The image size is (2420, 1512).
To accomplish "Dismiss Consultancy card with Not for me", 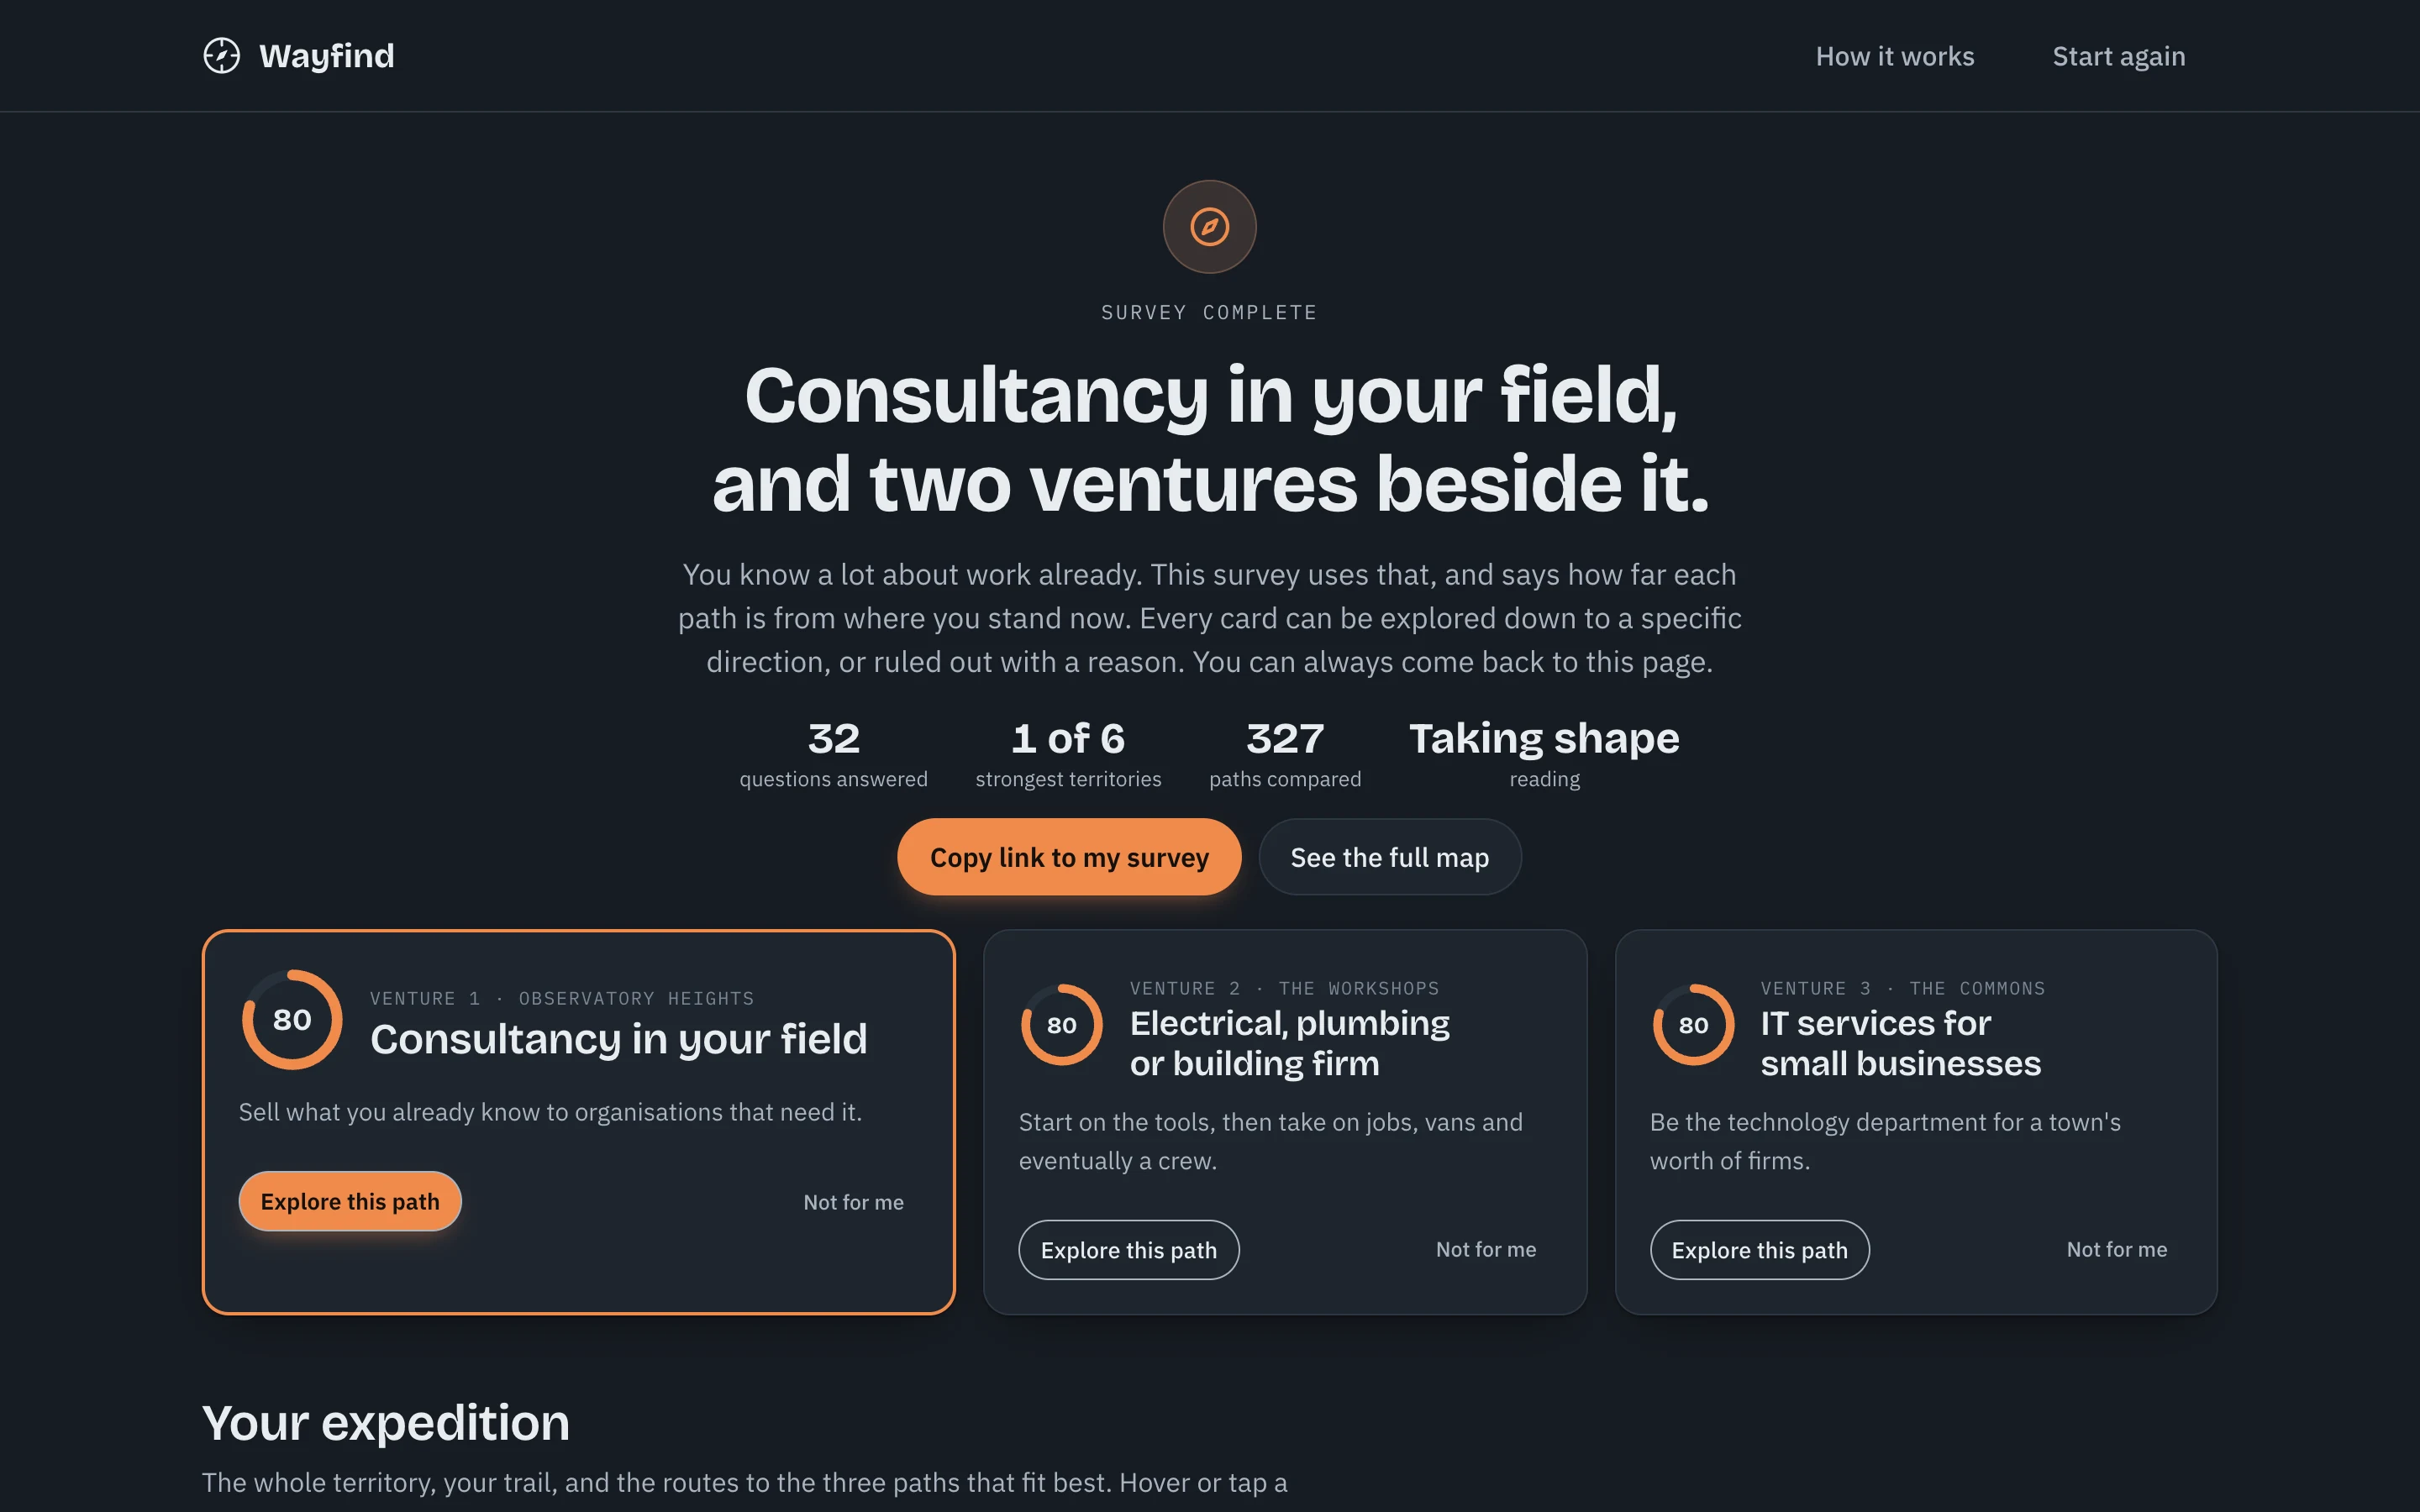I will pos(853,1202).
